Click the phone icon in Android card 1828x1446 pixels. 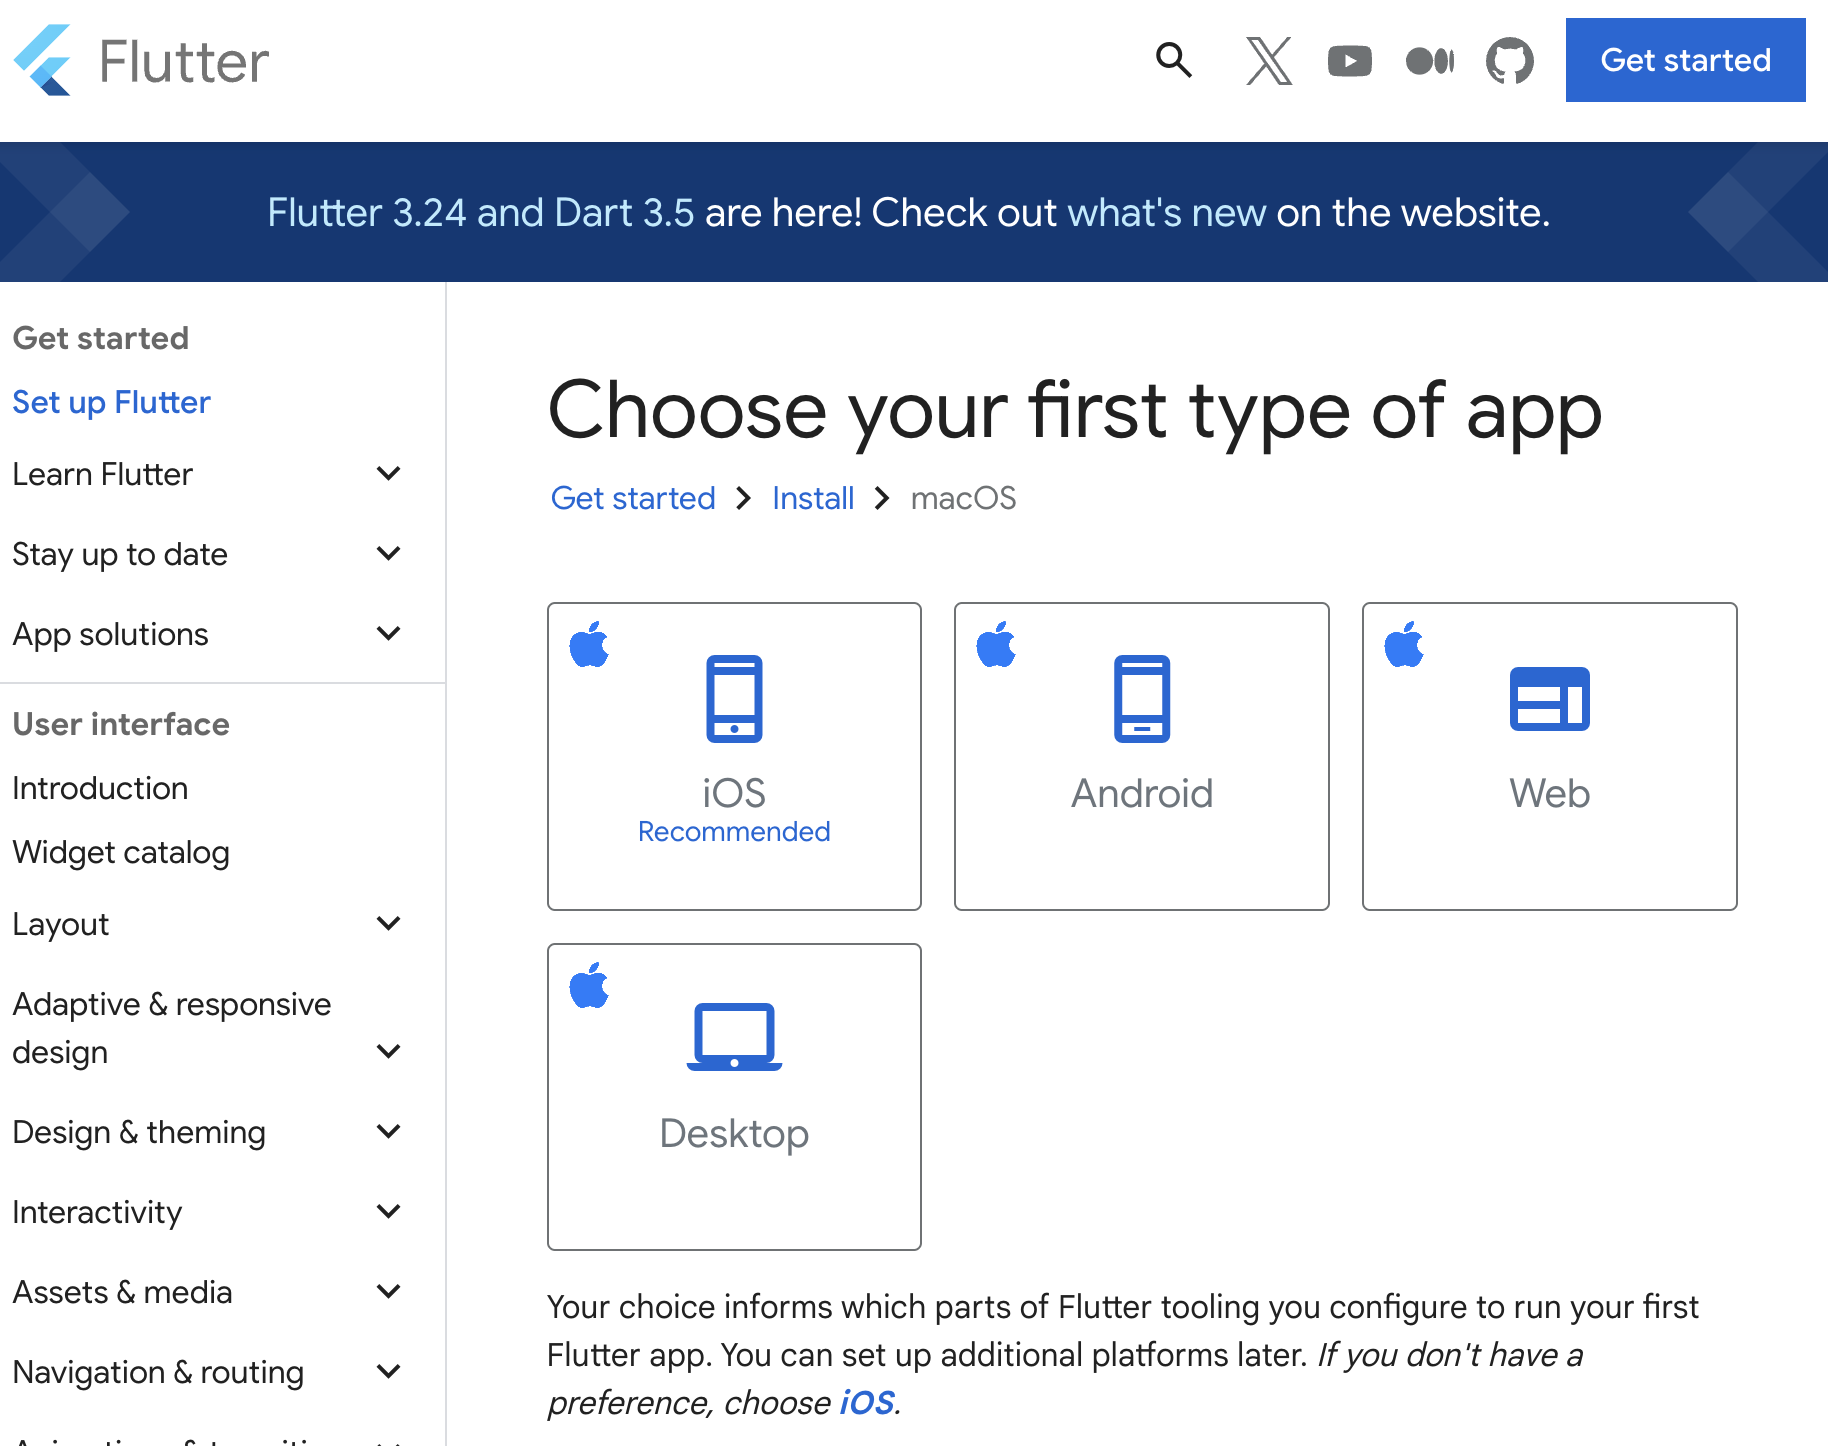pyautogui.click(x=1142, y=699)
